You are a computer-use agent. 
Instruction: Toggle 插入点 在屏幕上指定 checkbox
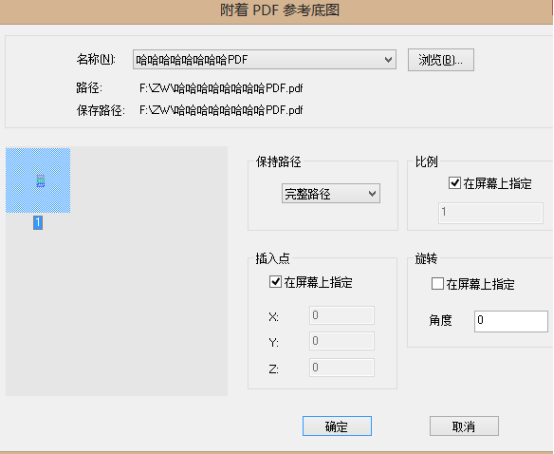(x=275, y=282)
